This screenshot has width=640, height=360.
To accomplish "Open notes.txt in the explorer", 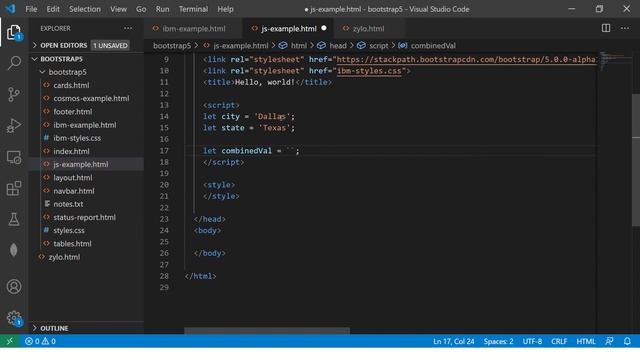I will [x=68, y=204].
